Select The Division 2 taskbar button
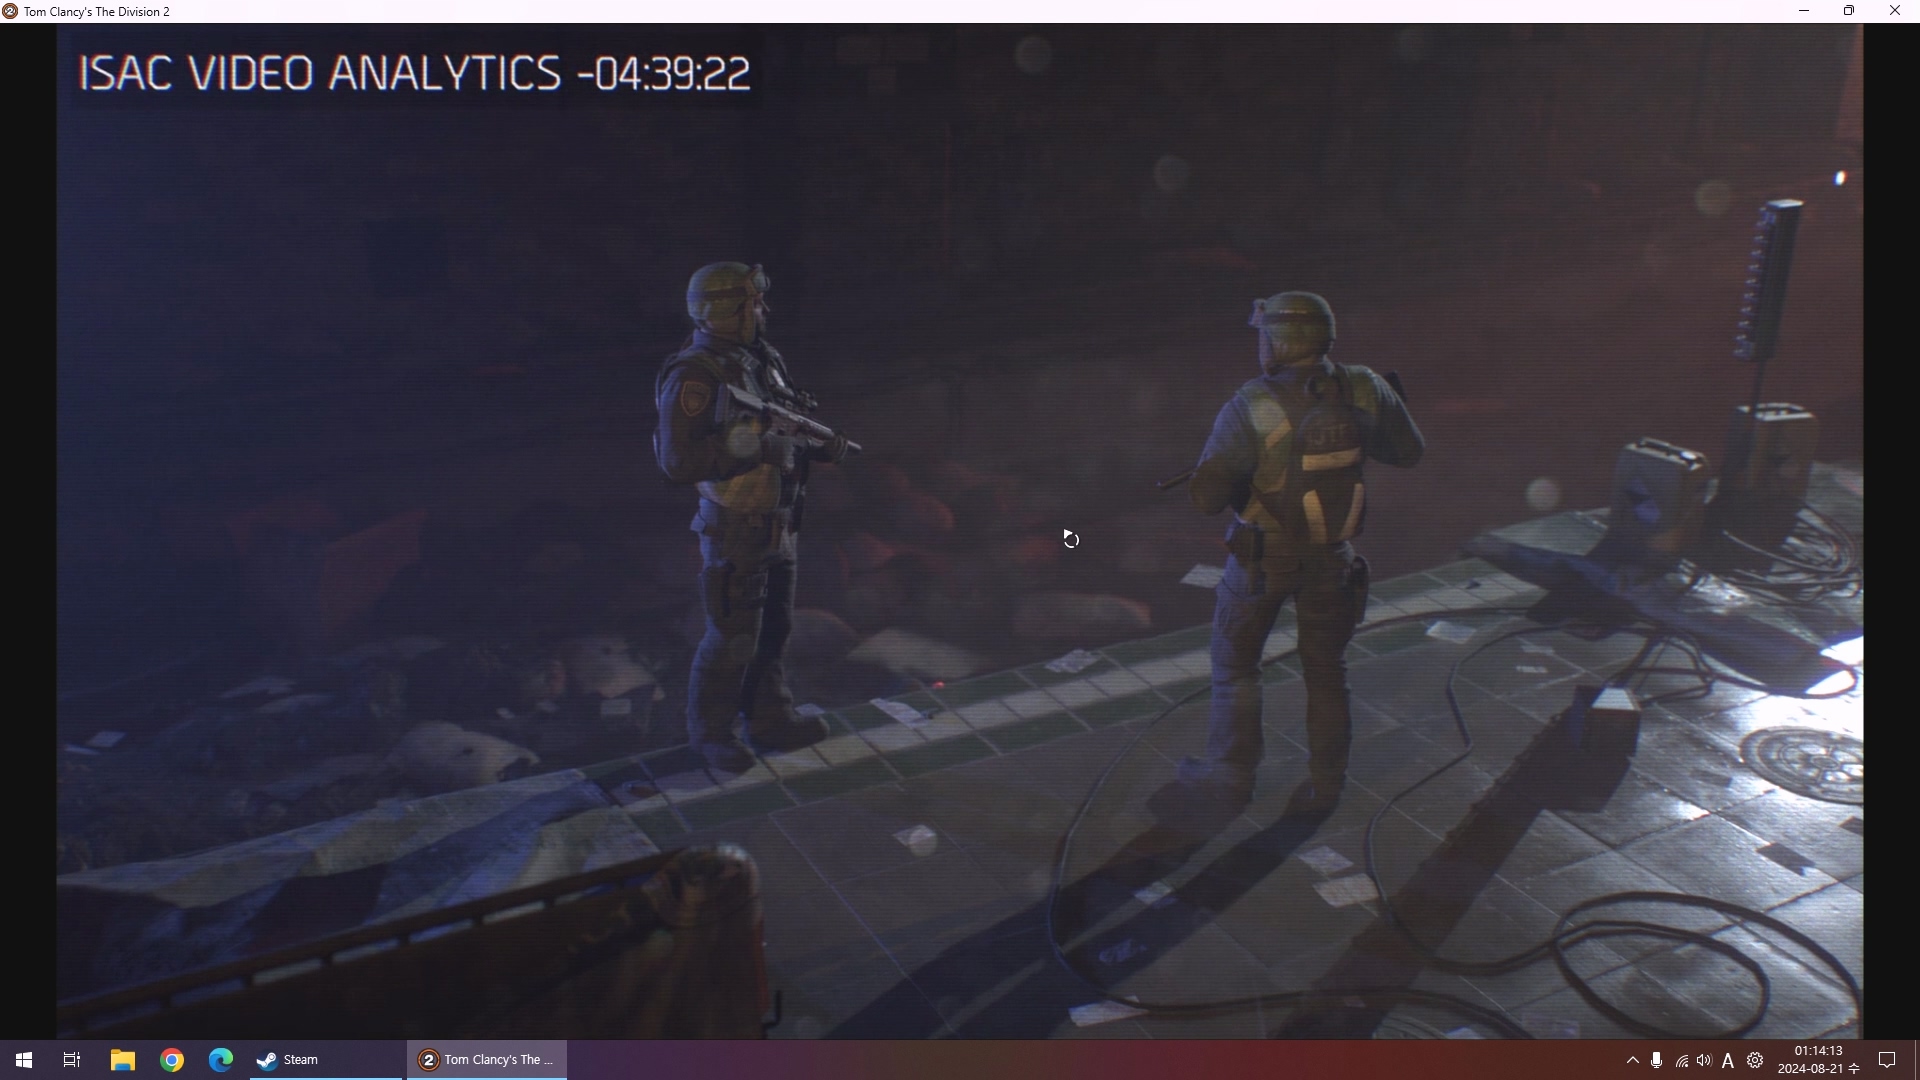The width and height of the screenshot is (1920, 1080). (487, 1060)
